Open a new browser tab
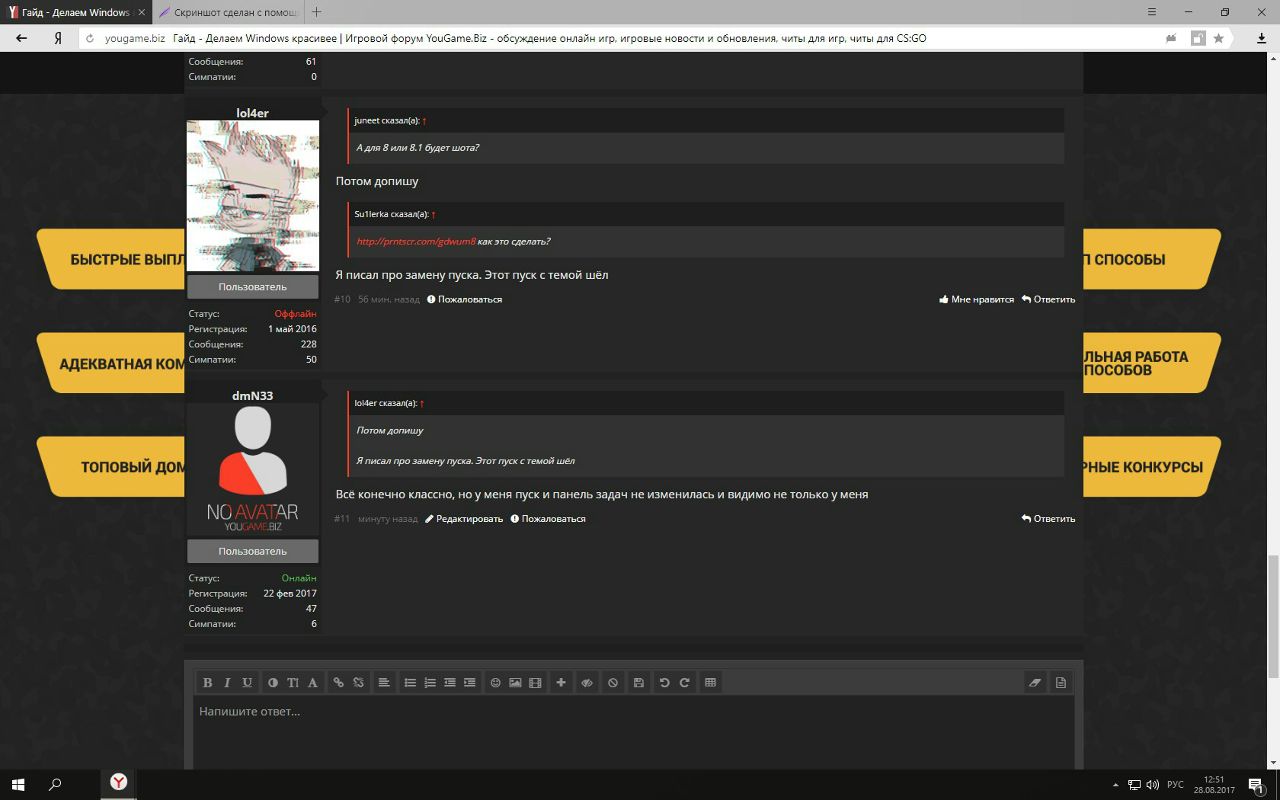The width and height of the screenshot is (1280, 800). tap(317, 12)
